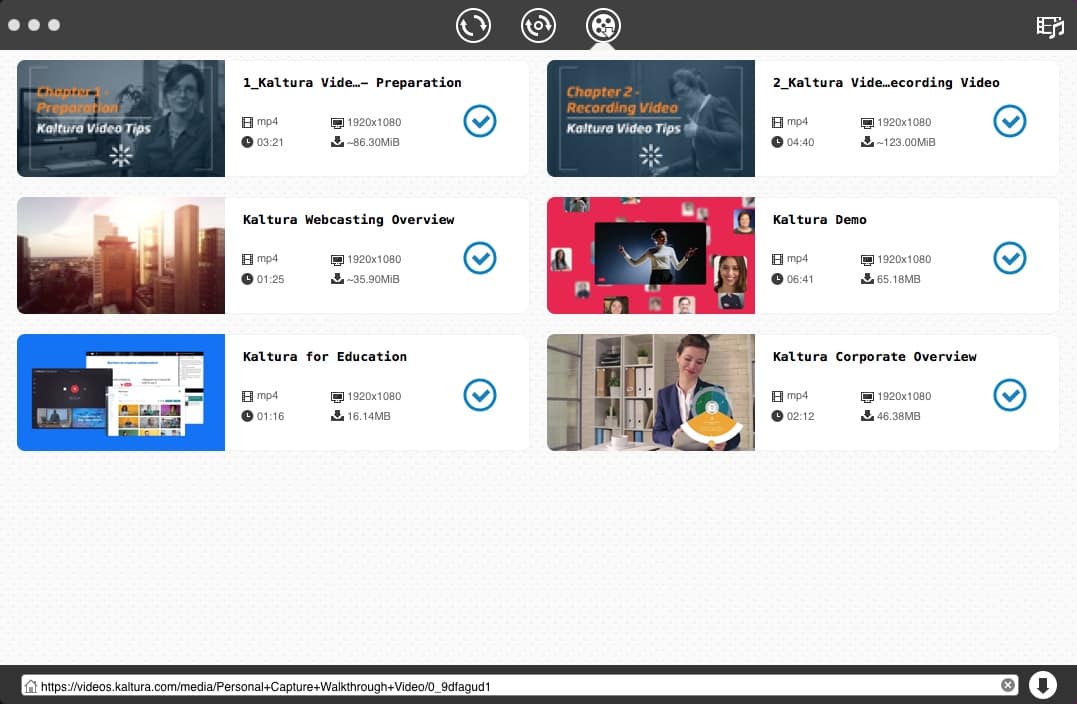This screenshot has width=1077, height=704.
Task: Click the monitor icon in Kaltura for Education
Action: pyautogui.click(x=337, y=397)
